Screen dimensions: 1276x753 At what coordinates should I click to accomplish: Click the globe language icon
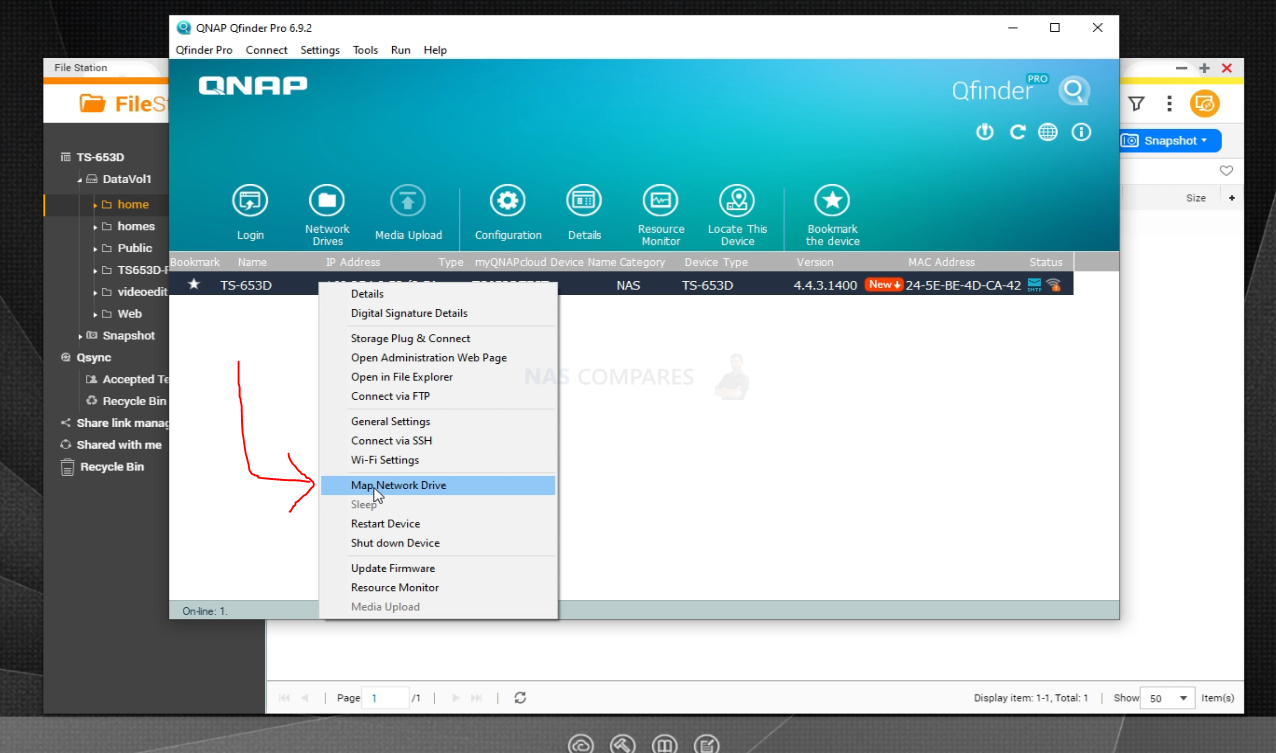point(1048,132)
